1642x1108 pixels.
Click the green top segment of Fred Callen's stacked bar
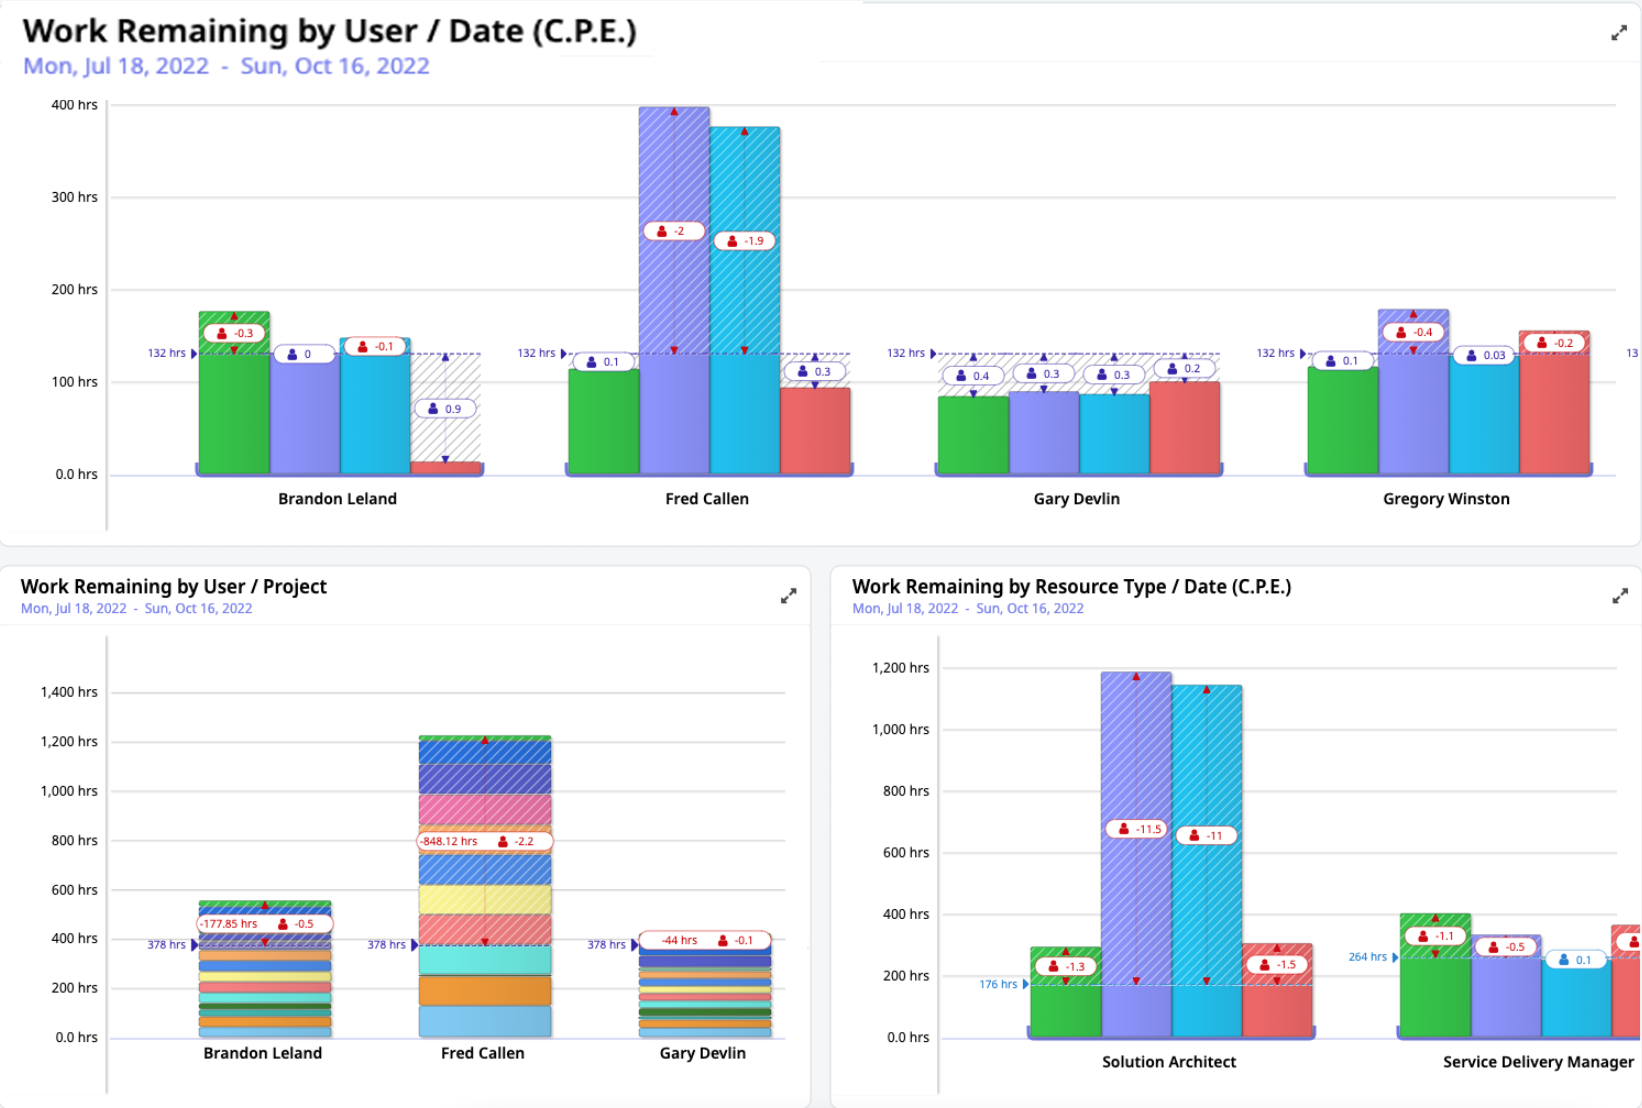(482, 740)
